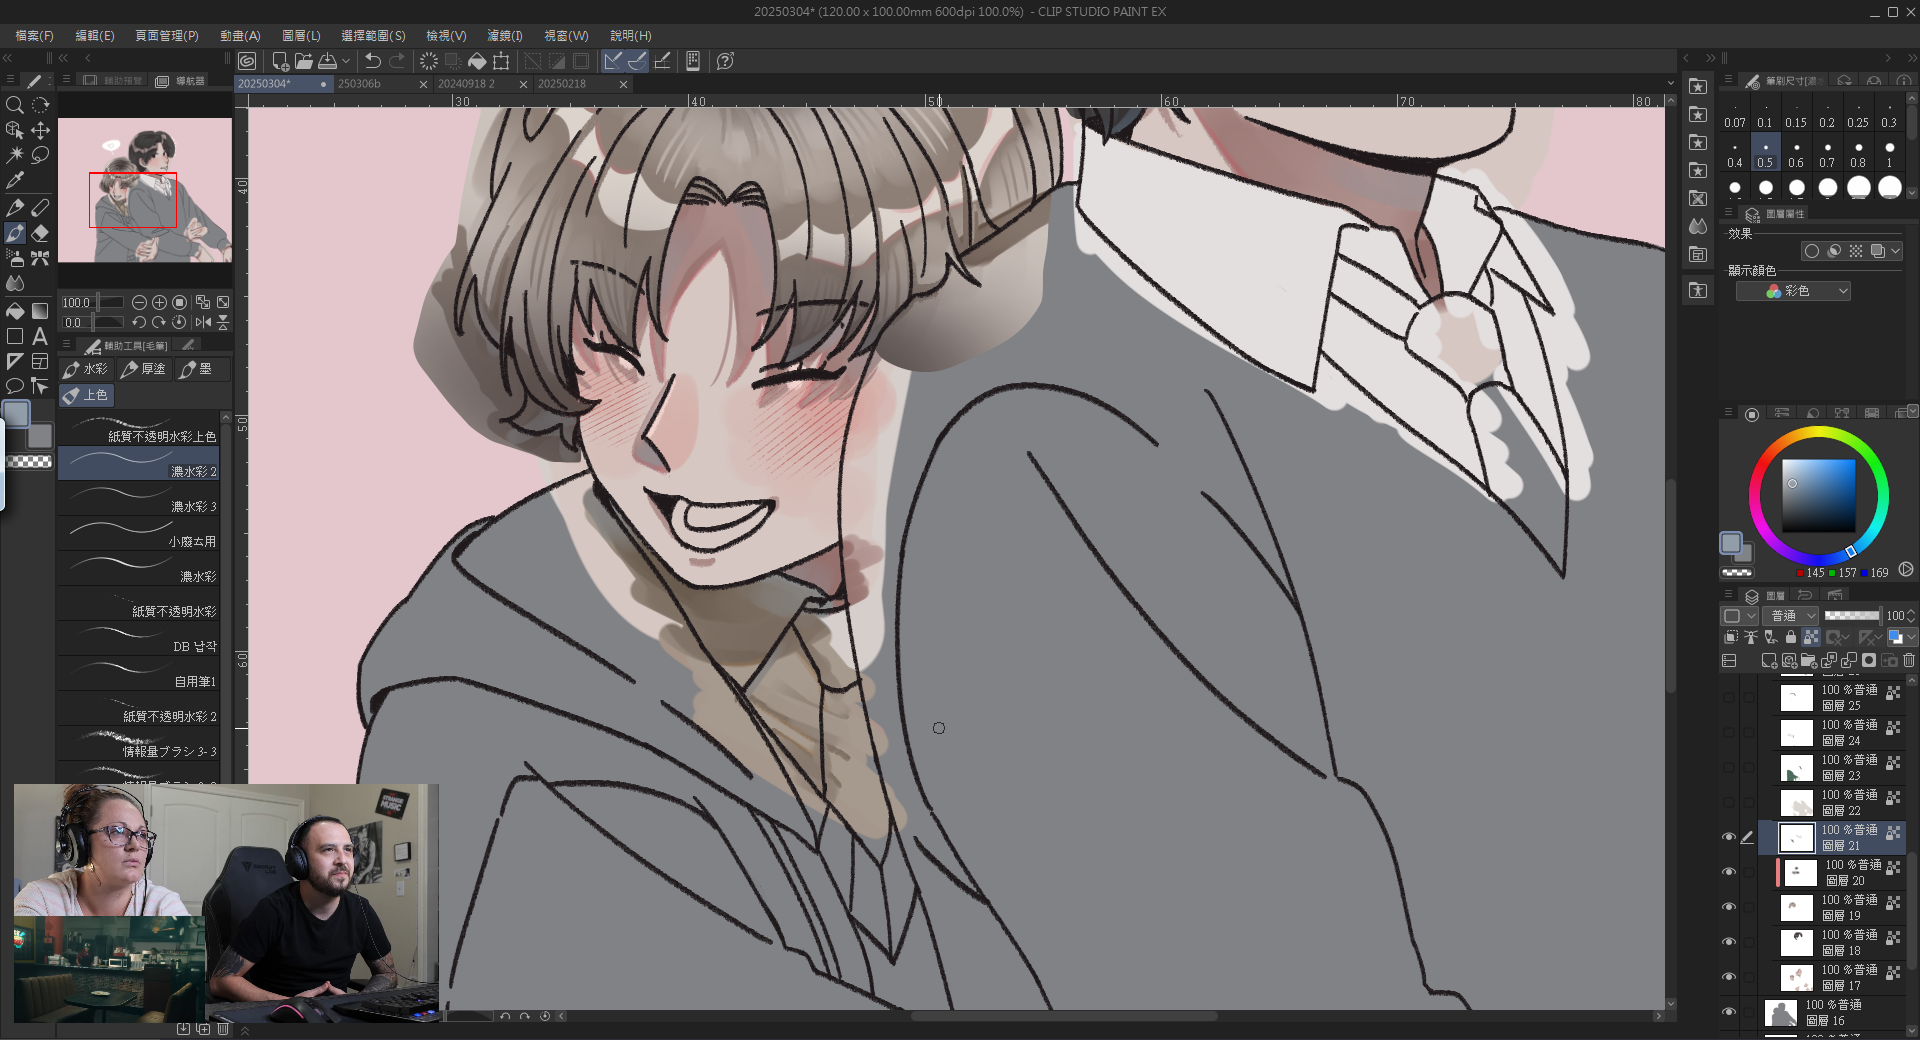
Task: Add a new raster layer
Action: [1769, 660]
